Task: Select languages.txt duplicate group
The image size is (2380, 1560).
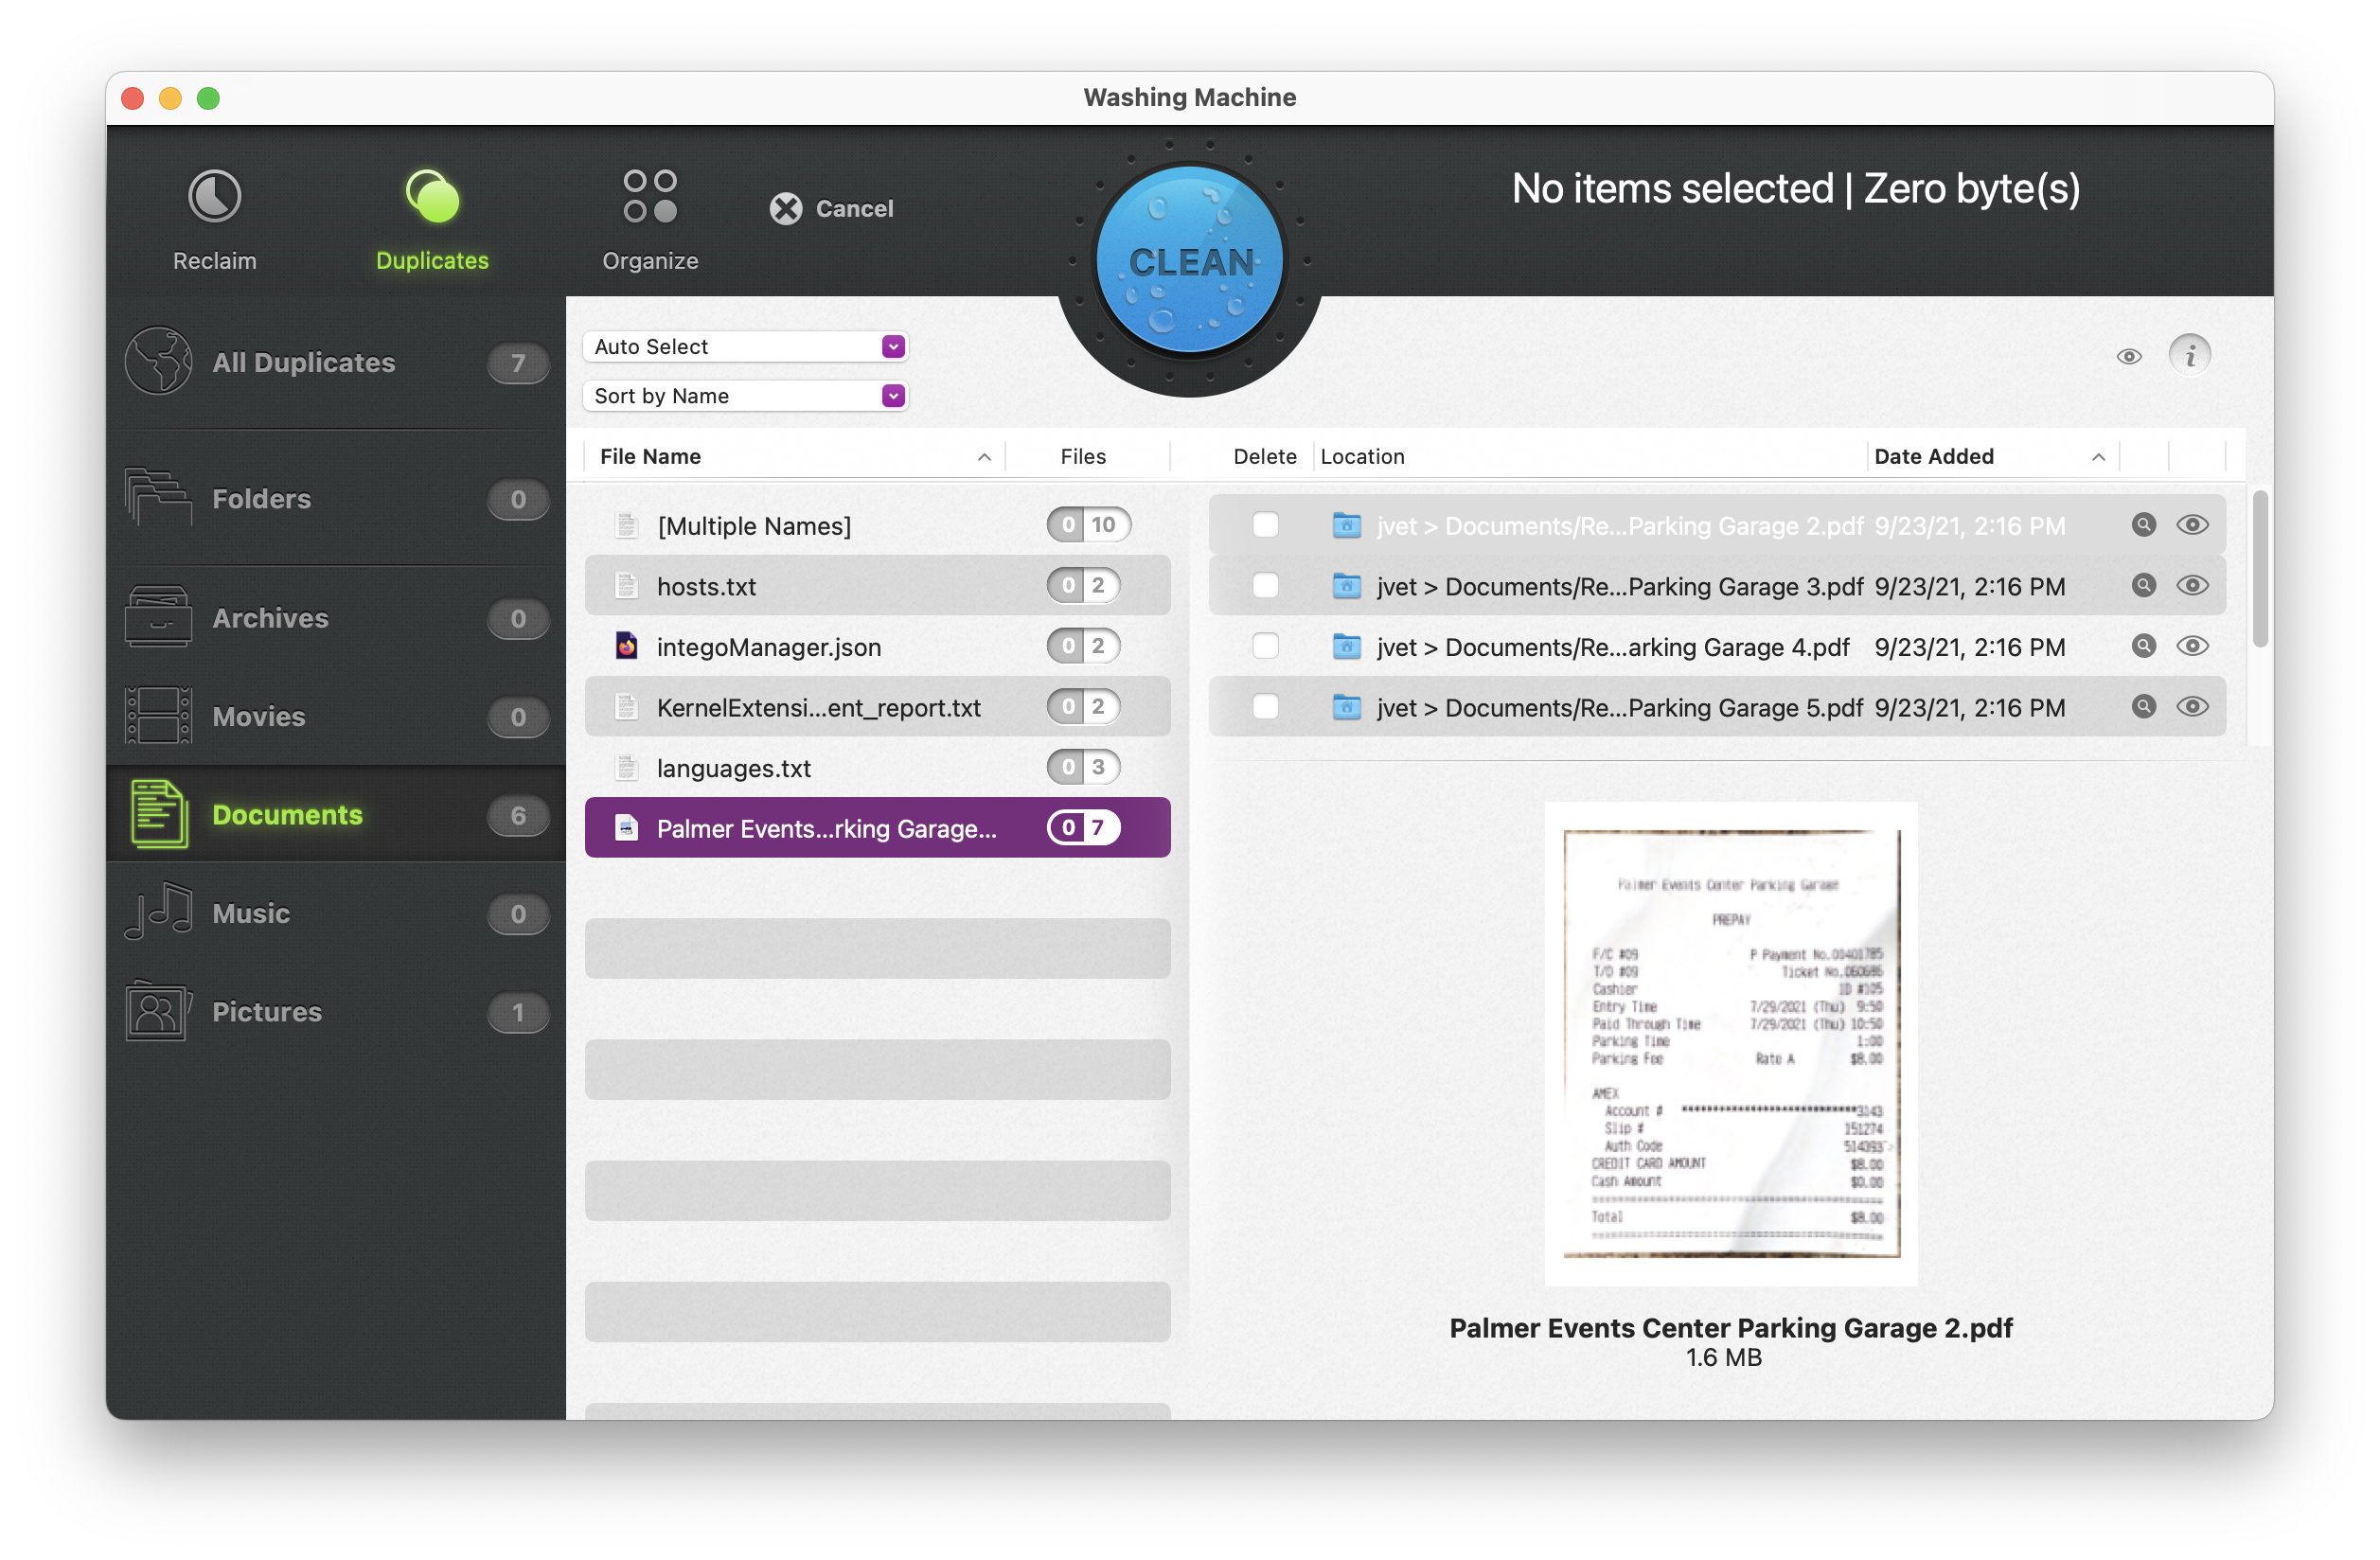Action: (877, 767)
